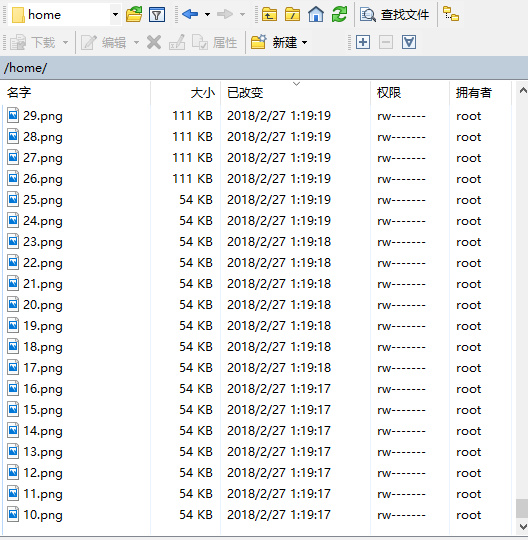Open the home directory dropdown
The image size is (528, 540).
(x=115, y=14)
